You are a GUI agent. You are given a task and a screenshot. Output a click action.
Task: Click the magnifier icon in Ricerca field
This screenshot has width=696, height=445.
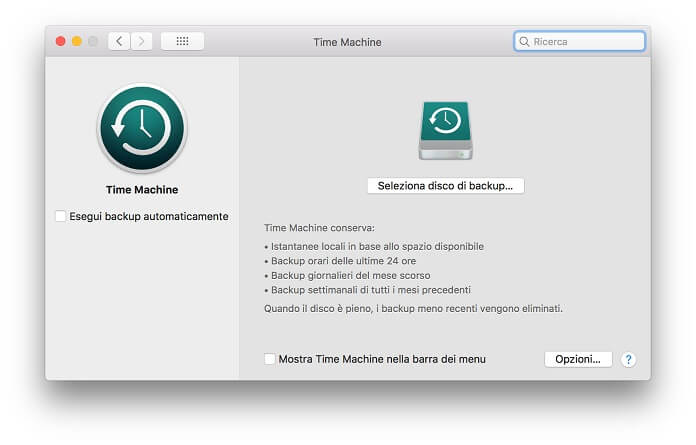point(524,42)
